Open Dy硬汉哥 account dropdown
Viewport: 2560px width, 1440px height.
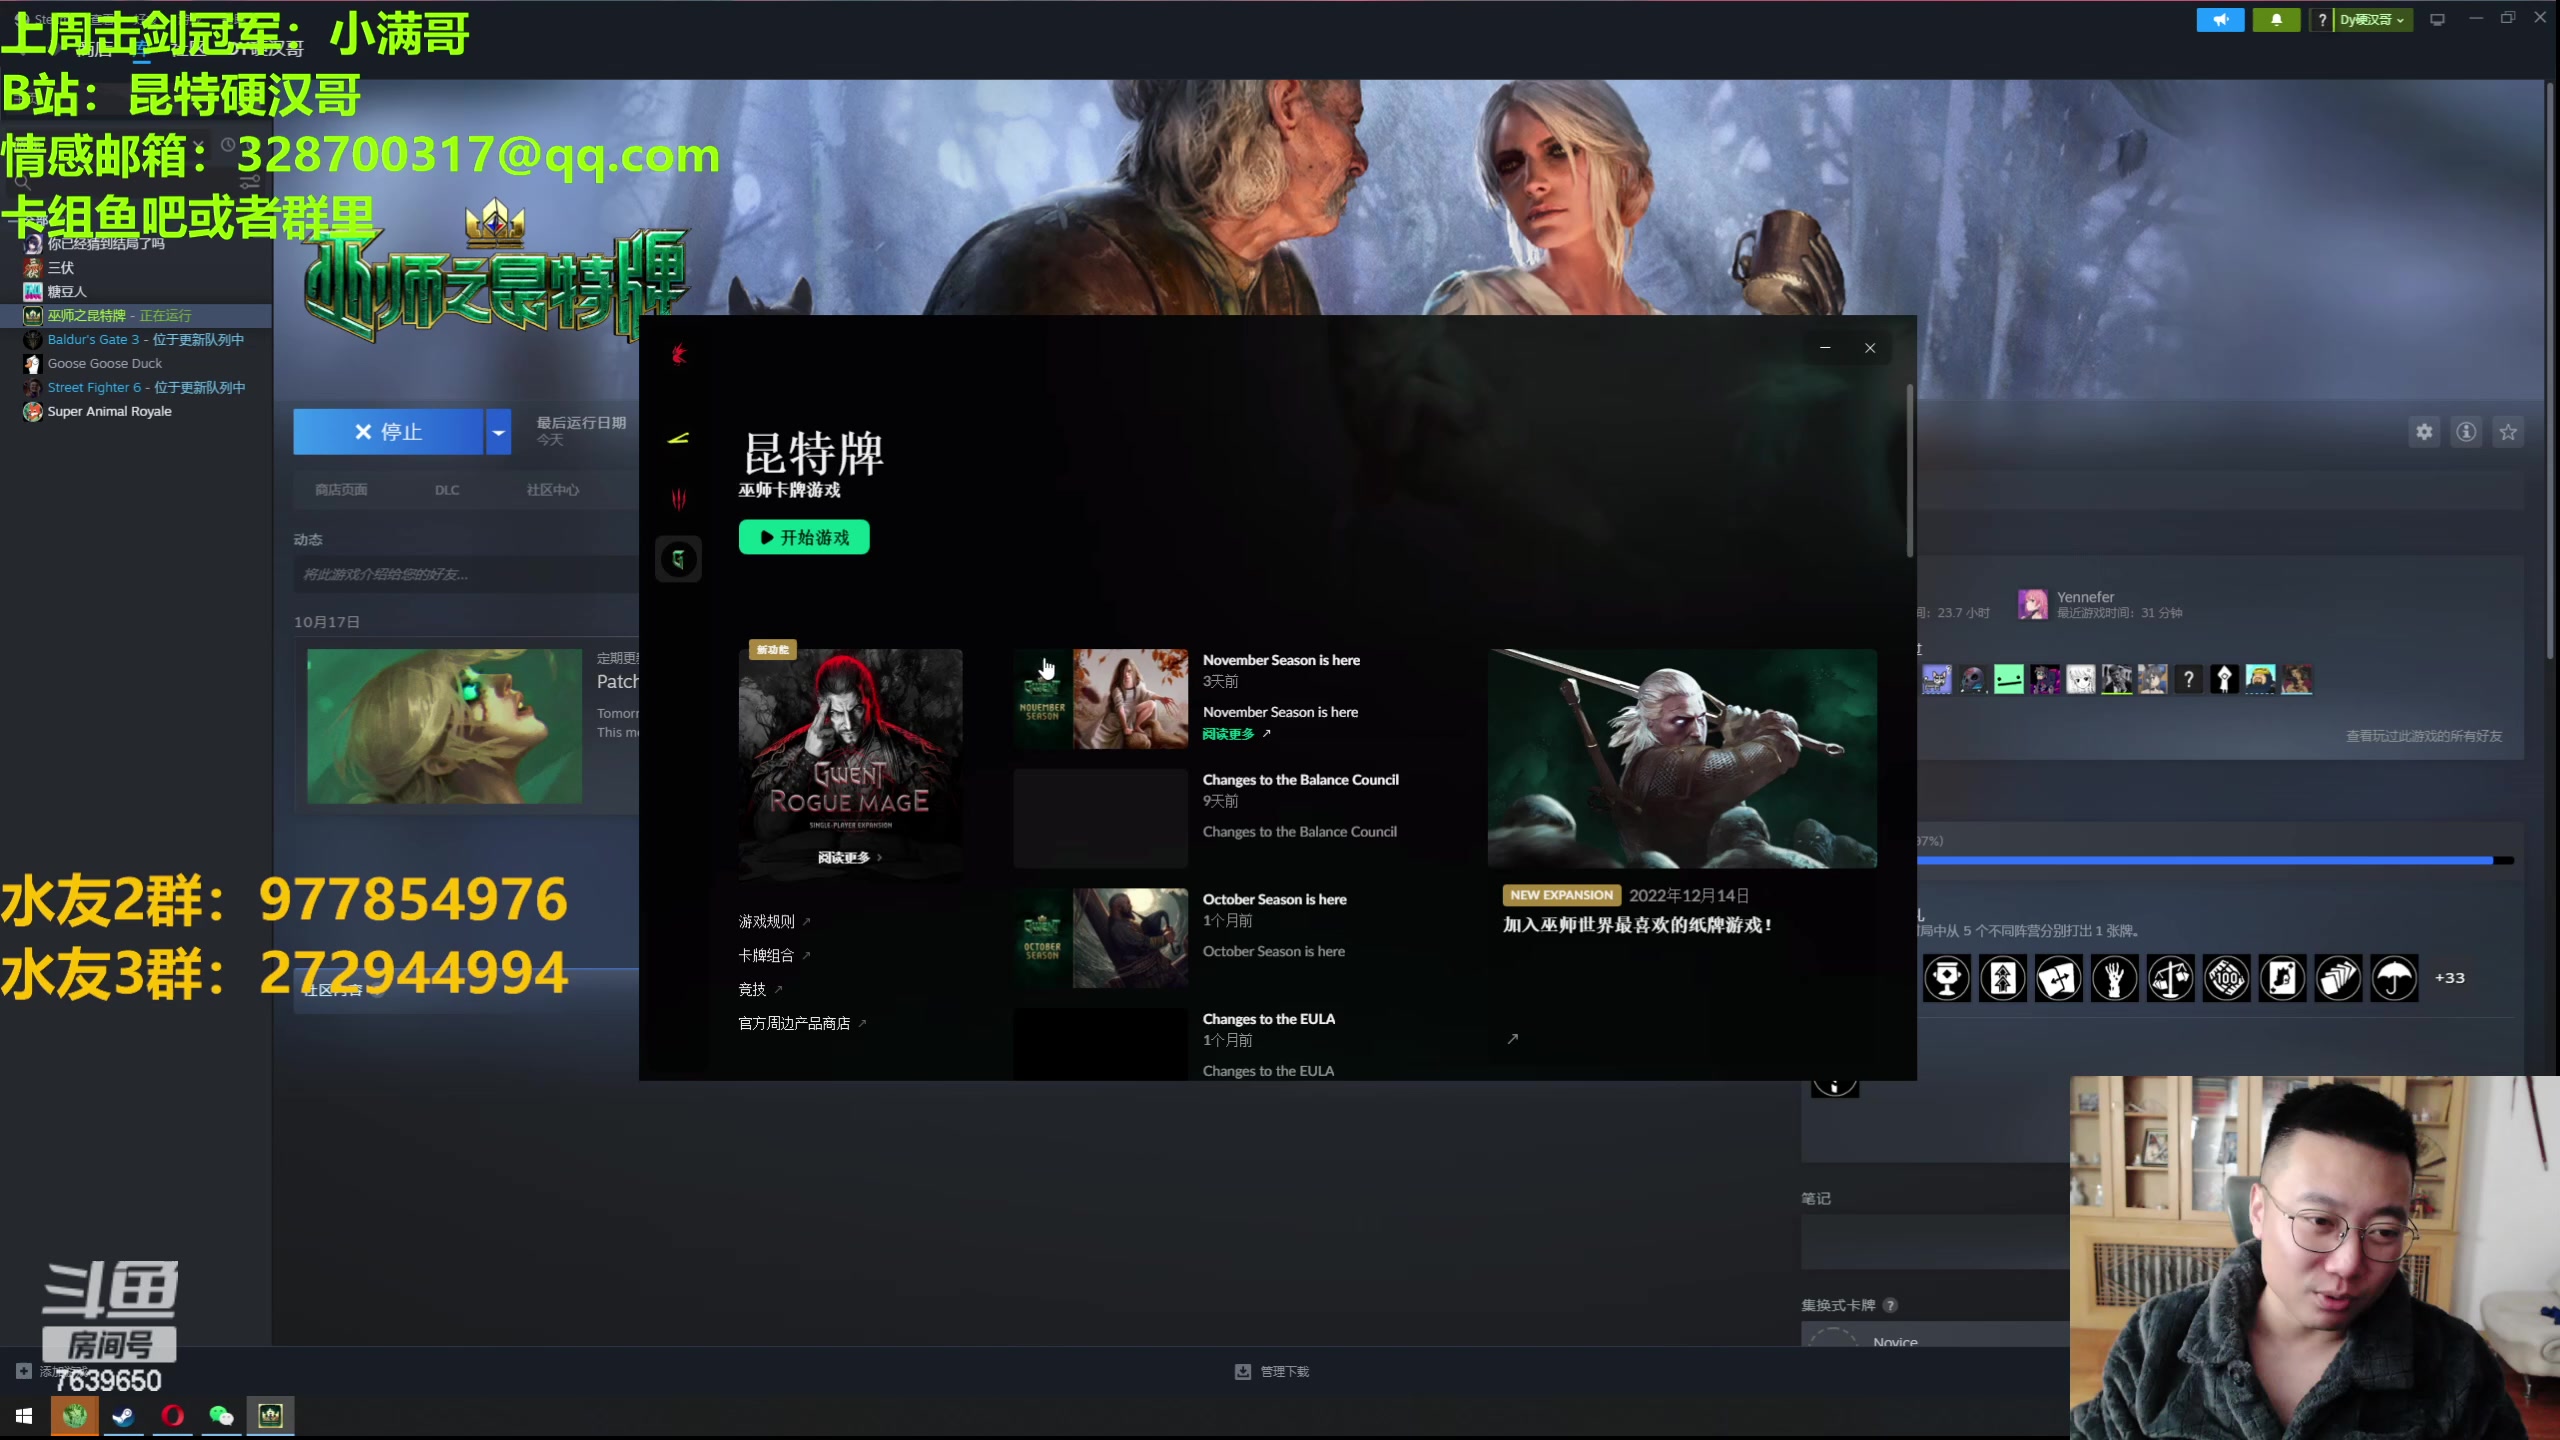[x=2374, y=19]
